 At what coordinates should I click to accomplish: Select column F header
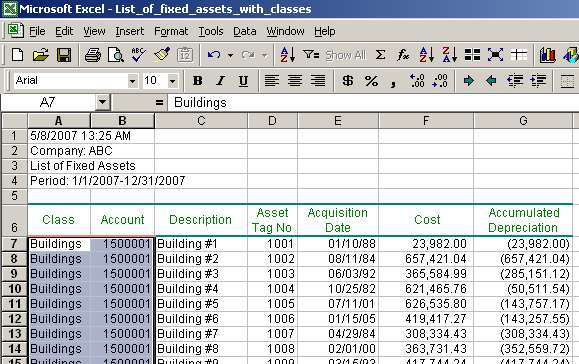click(426, 121)
